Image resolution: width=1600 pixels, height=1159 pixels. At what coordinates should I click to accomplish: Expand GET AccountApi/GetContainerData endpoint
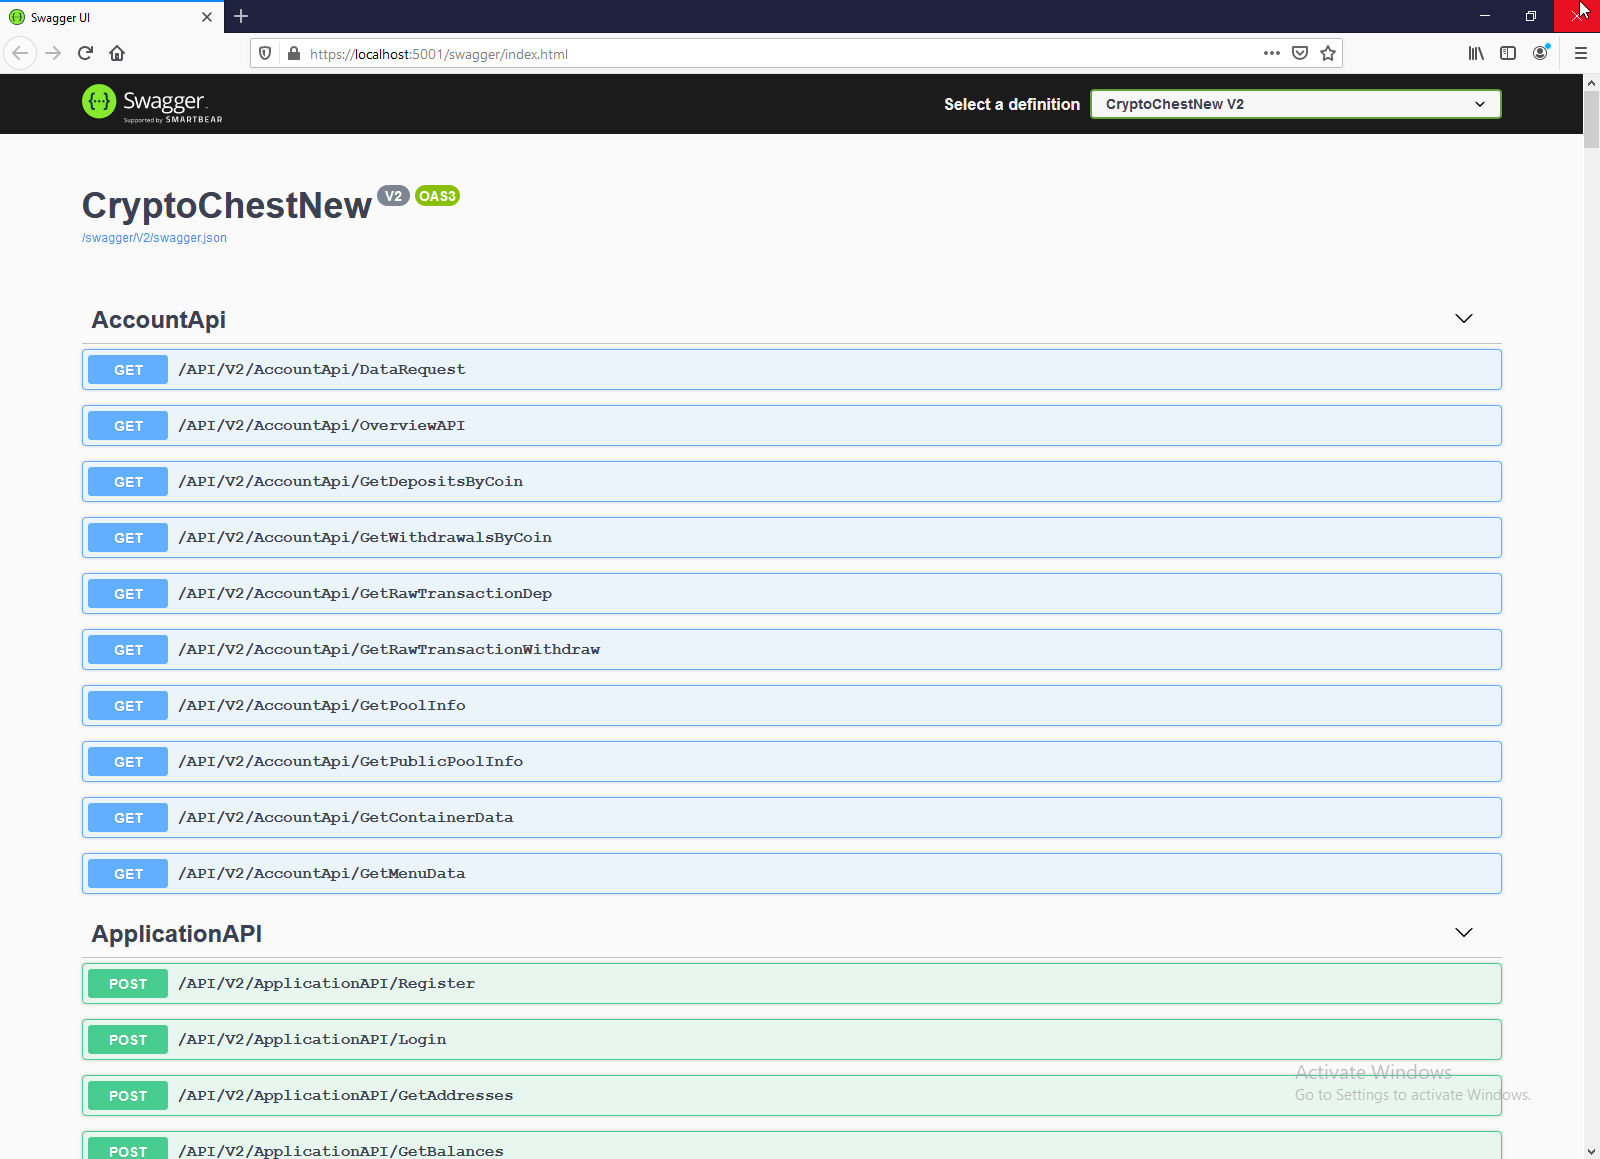click(792, 818)
